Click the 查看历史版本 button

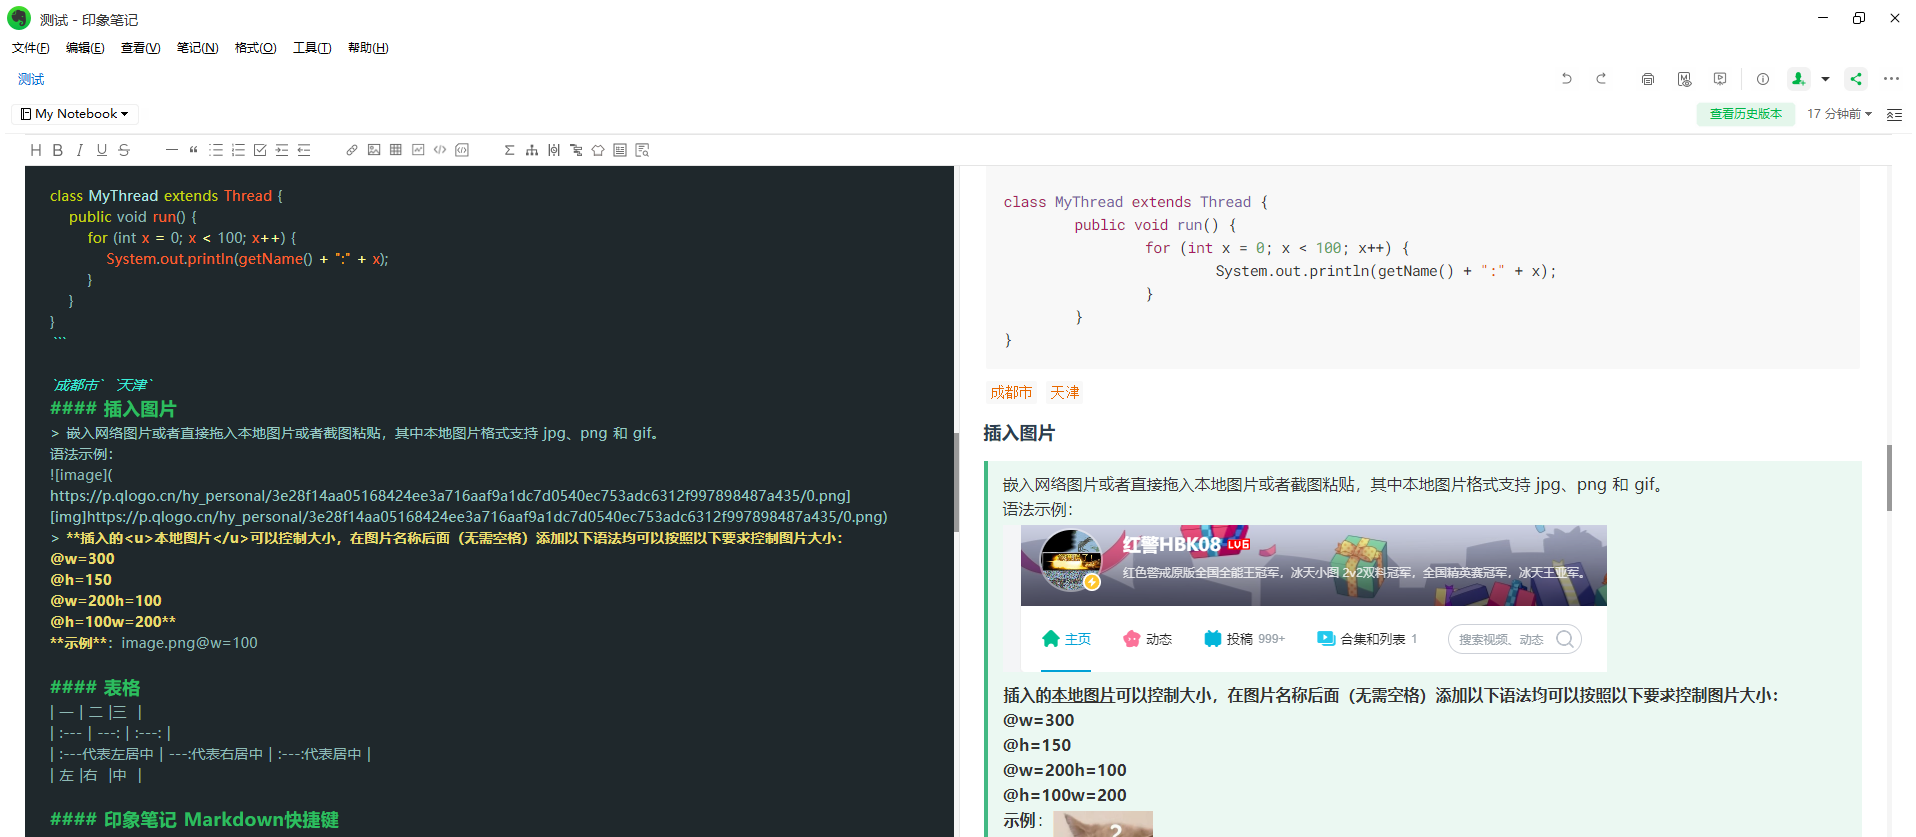click(x=1746, y=114)
